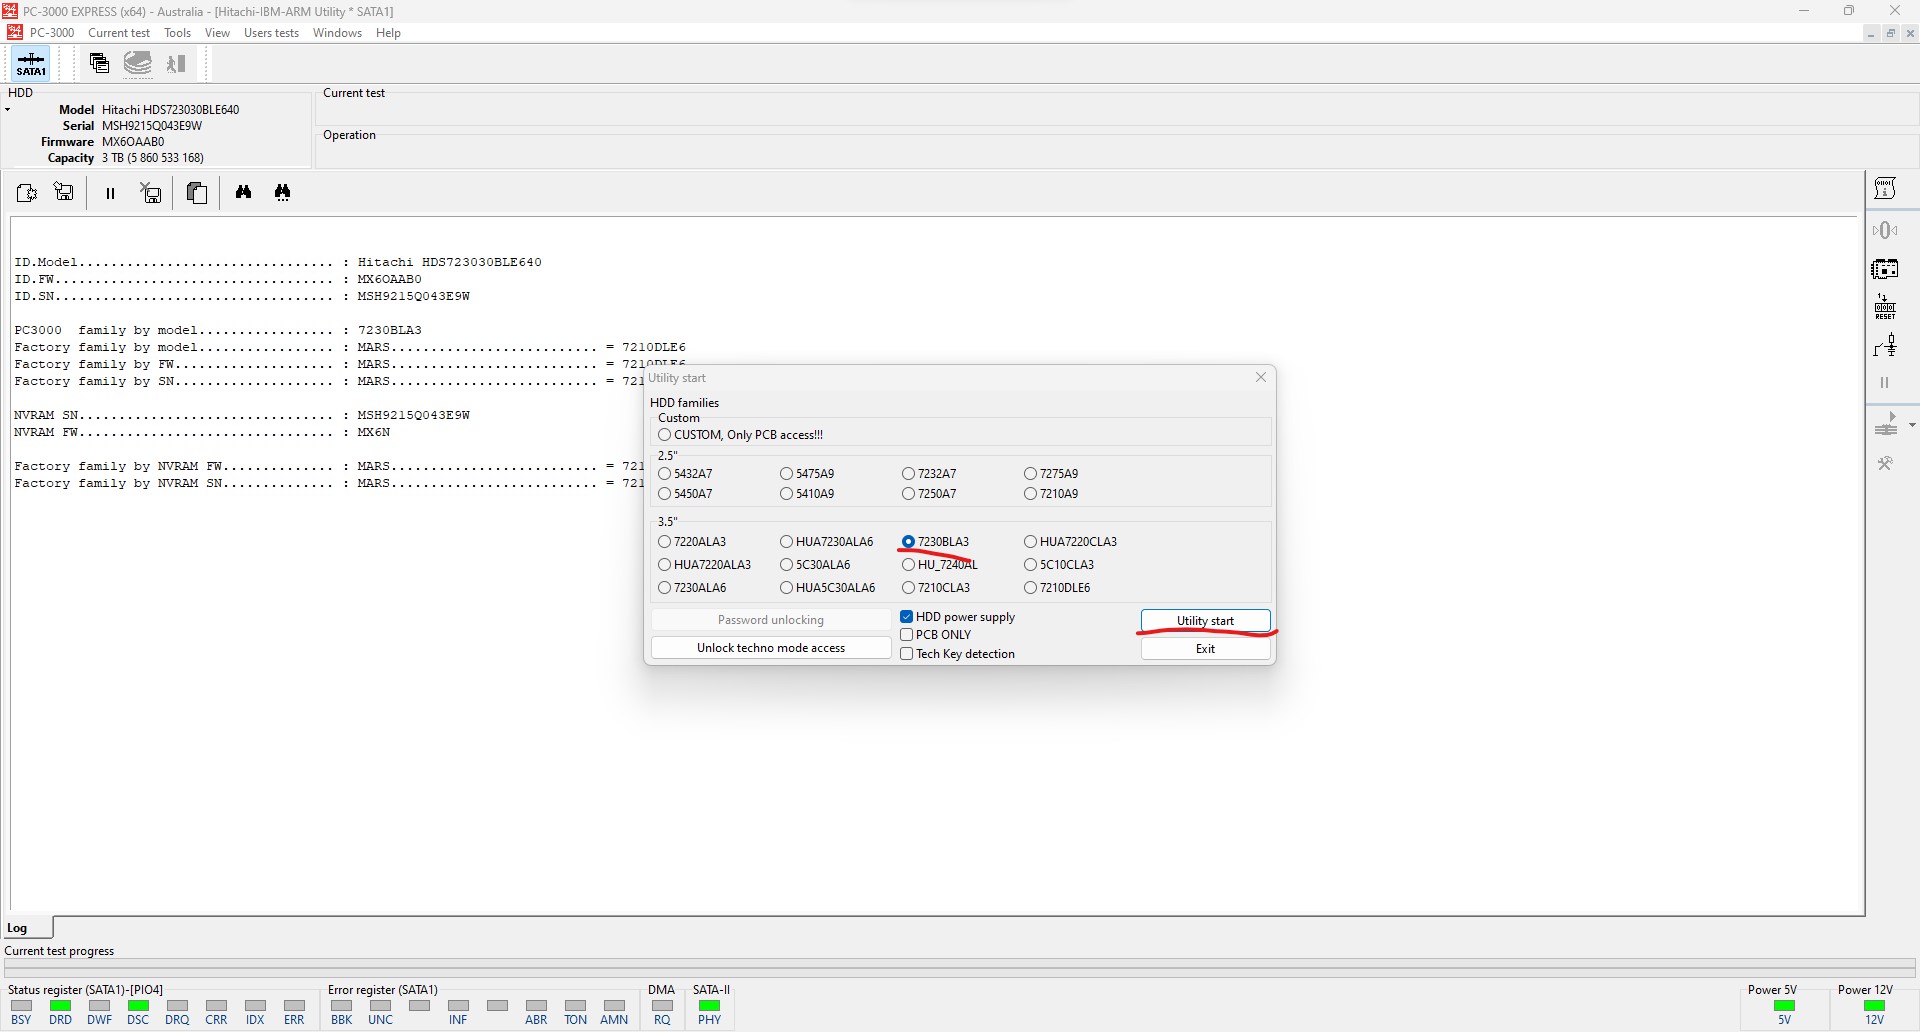Click the exit (person leaving) toolbar icon
Viewport: 1920px width, 1032px height.
(x=176, y=63)
